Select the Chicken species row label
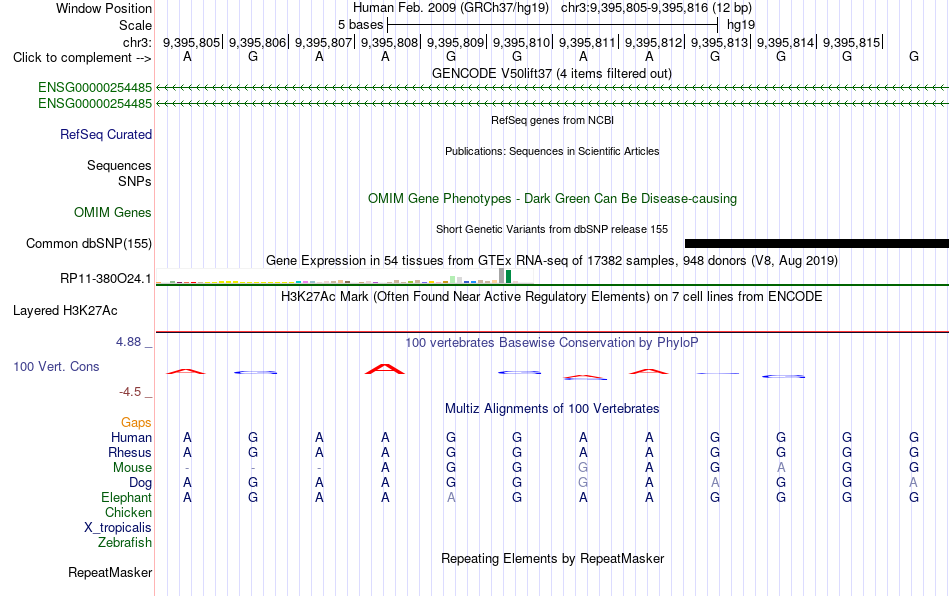The height and width of the screenshot is (596, 950). (128, 512)
